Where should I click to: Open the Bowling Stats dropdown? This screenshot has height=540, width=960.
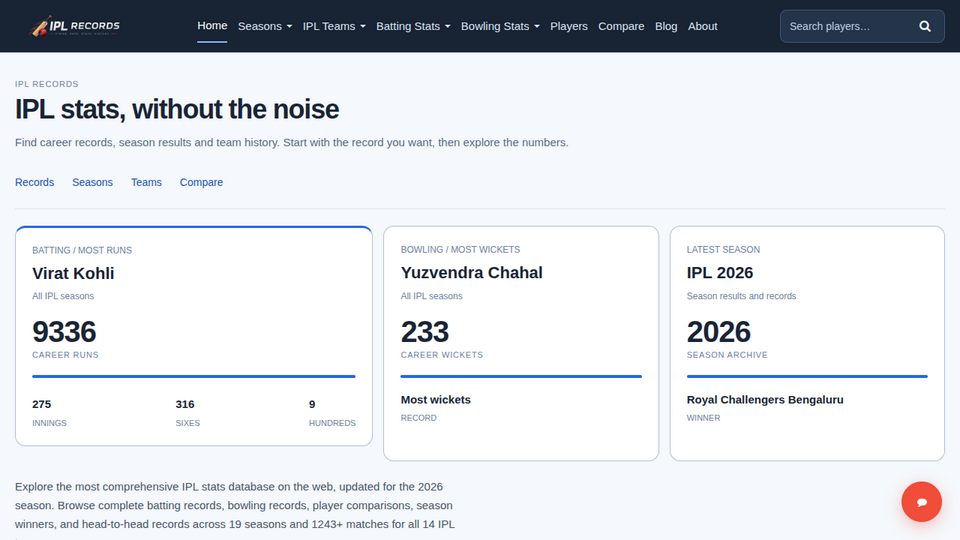[500, 26]
